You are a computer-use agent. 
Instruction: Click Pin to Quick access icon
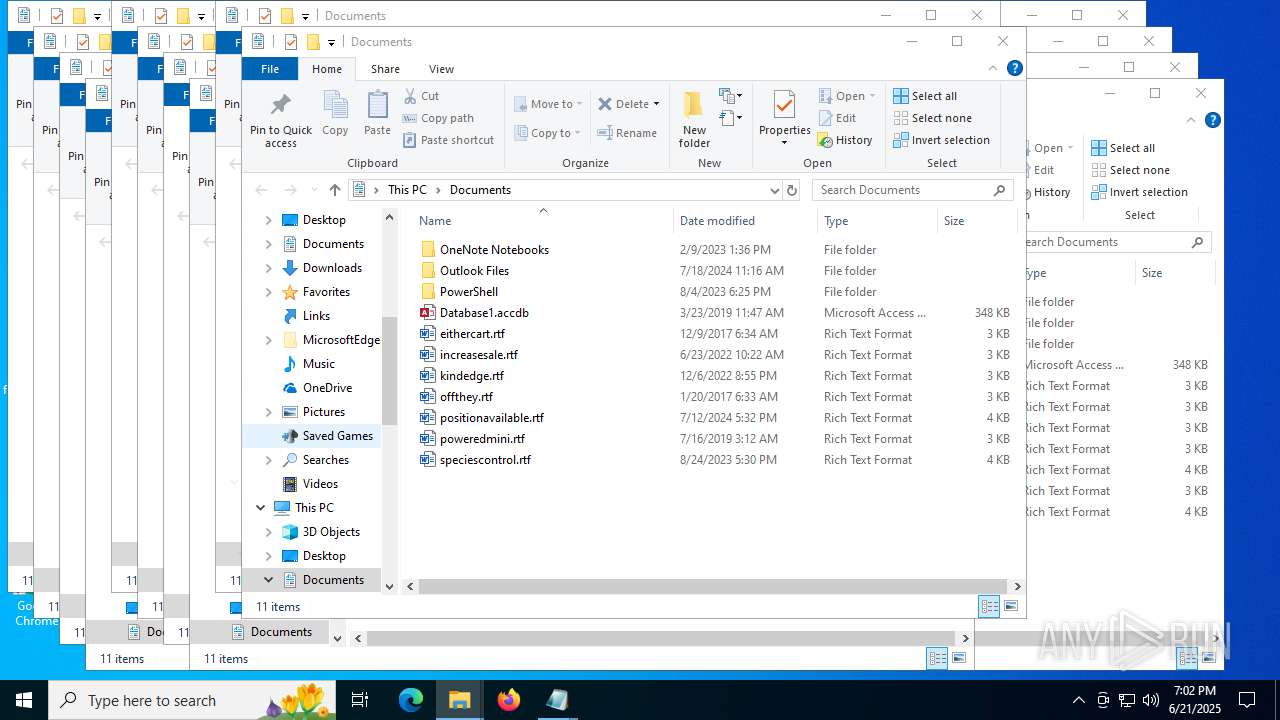click(x=281, y=104)
